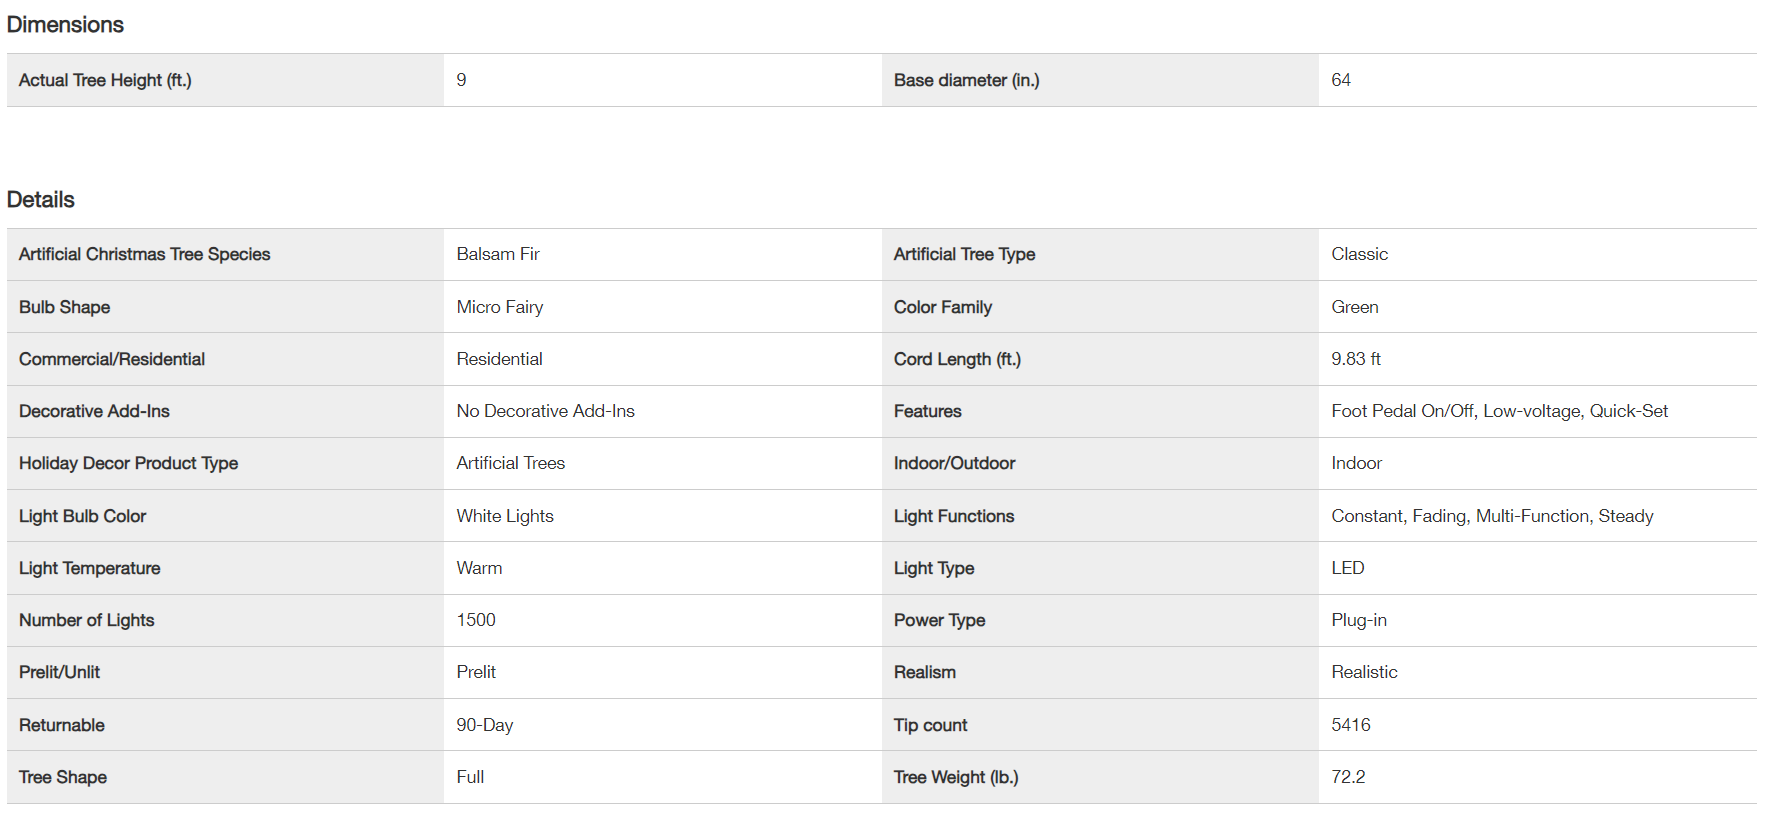Image resolution: width=1781 pixels, height=828 pixels.
Task: Select the Light Functions value text
Action: coord(1493,516)
